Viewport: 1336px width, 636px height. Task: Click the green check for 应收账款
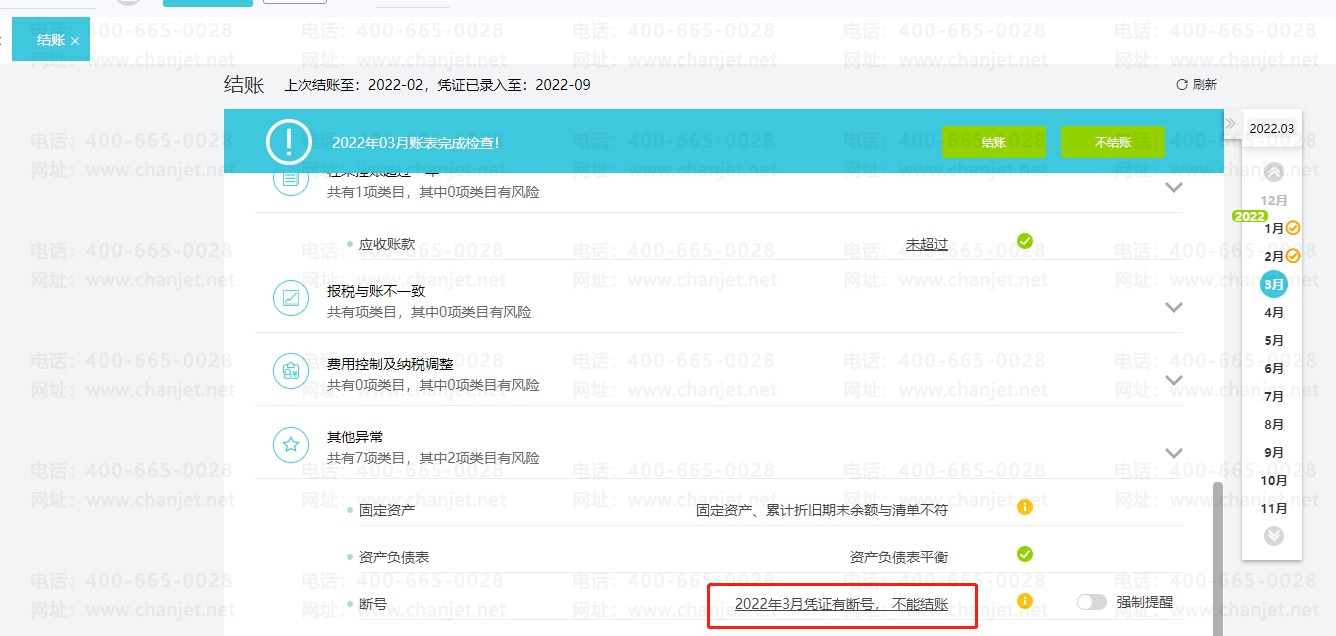point(1025,240)
